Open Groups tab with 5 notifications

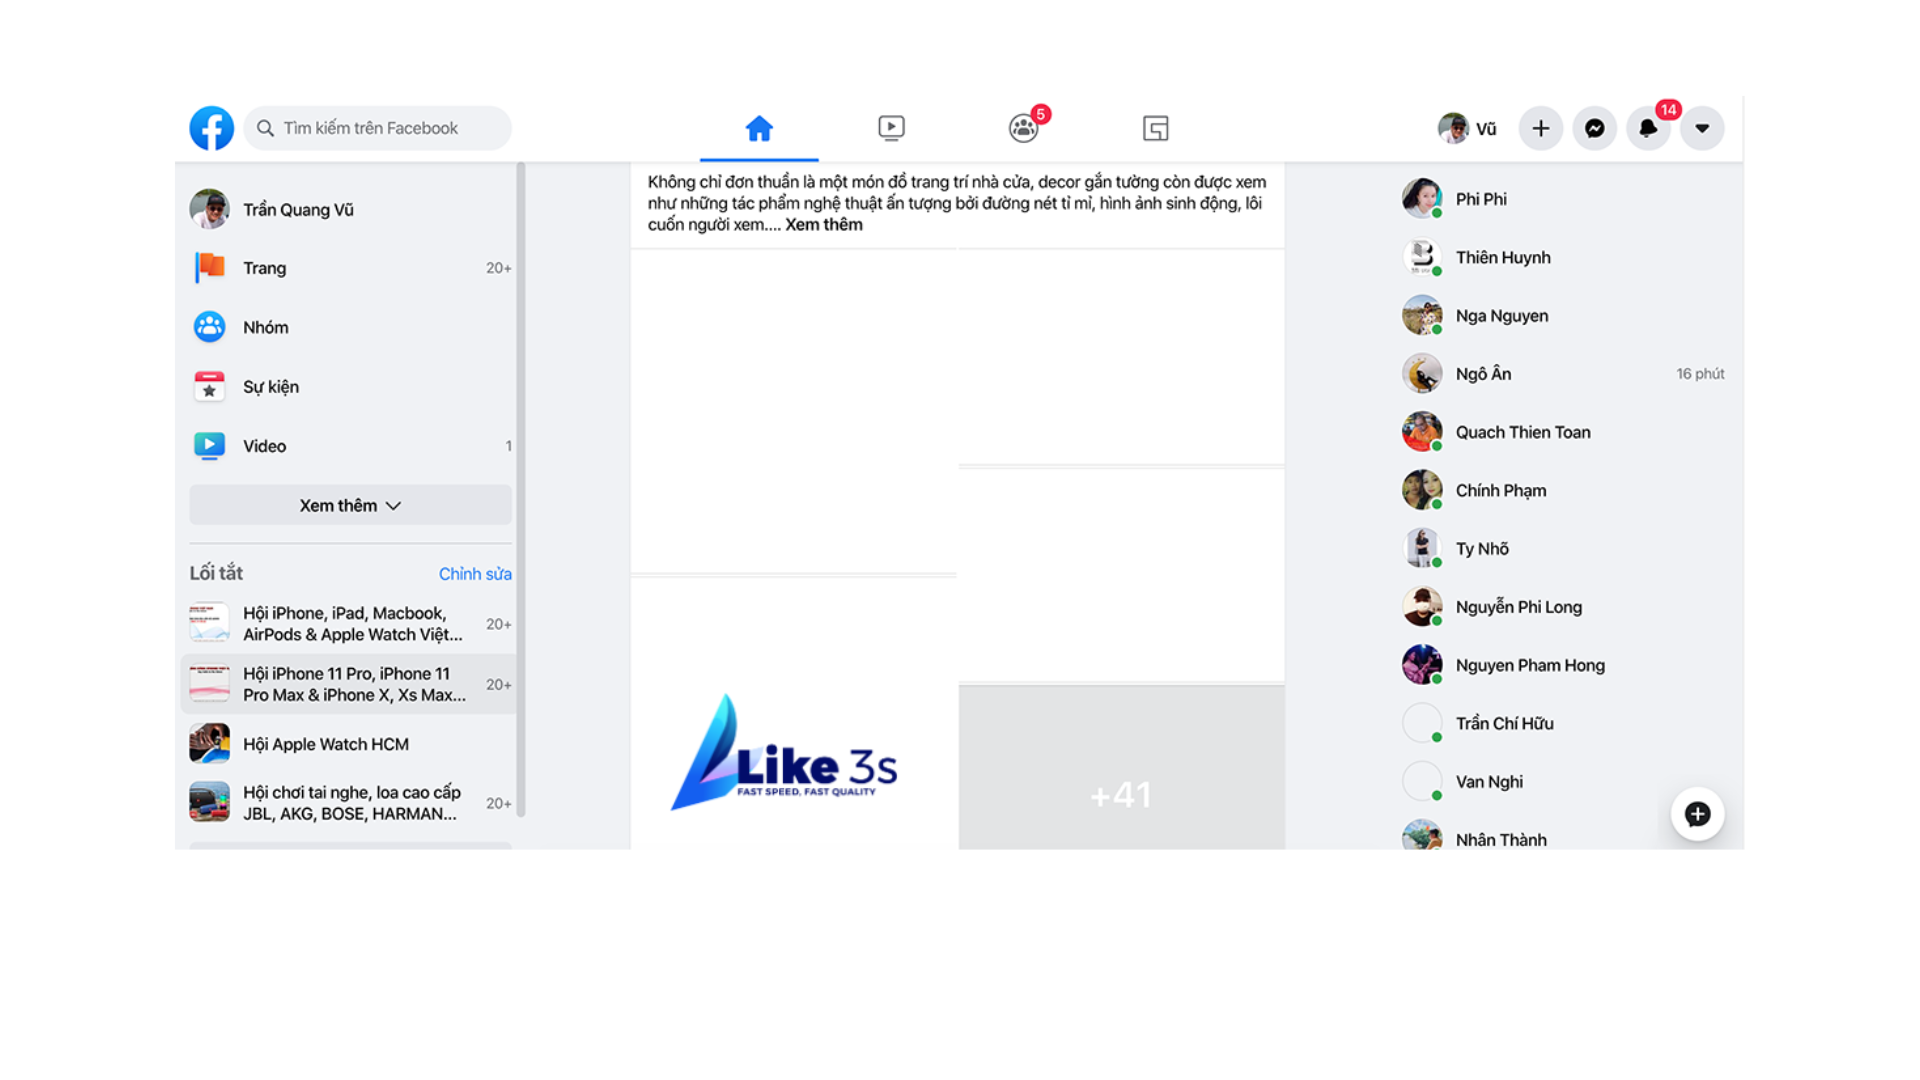(x=1023, y=128)
